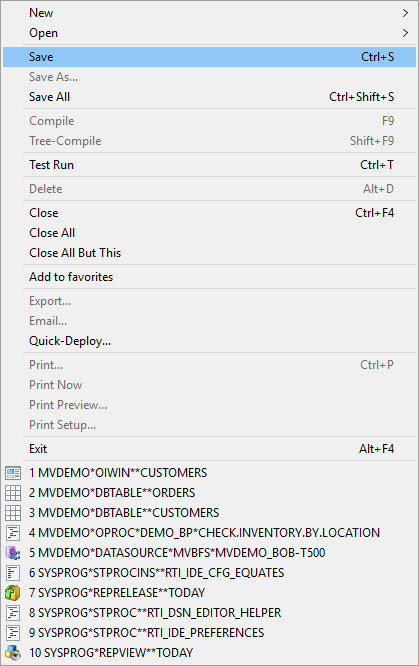
Task: Click the REPVIEW TODAY icon
Action: pos(13,652)
